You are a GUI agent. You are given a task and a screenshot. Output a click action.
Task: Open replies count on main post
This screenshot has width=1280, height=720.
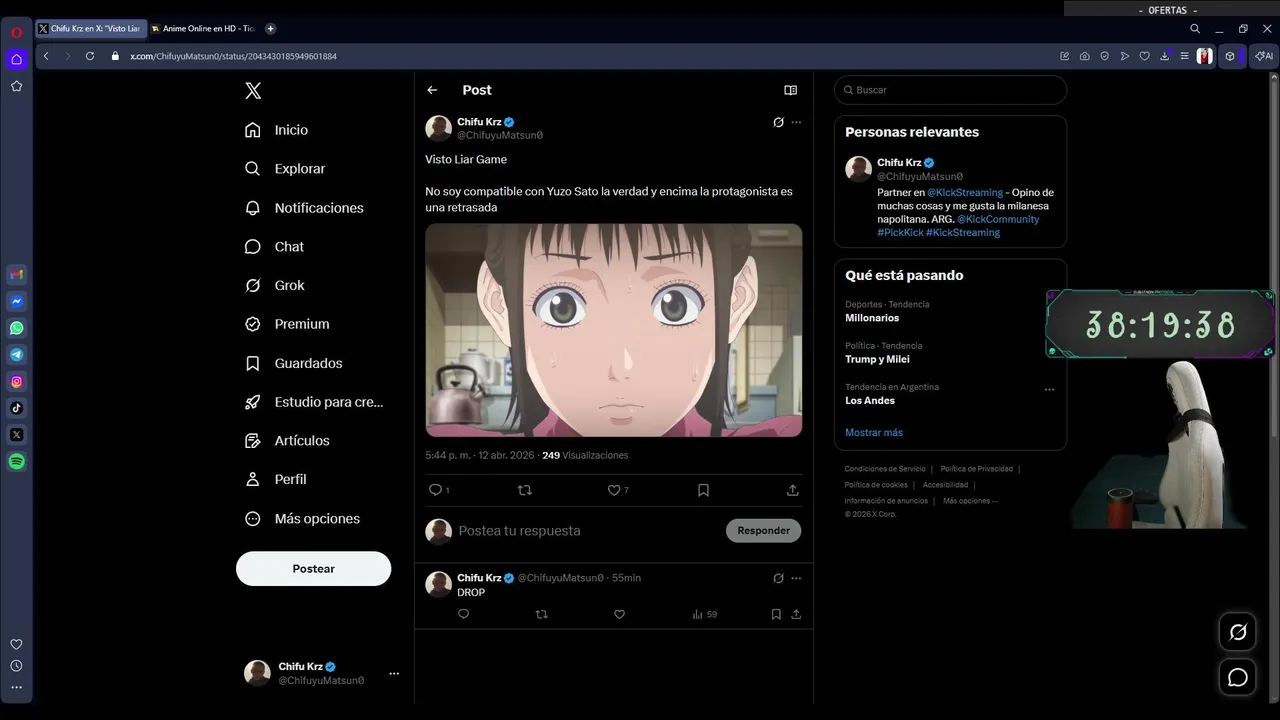coord(438,490)
